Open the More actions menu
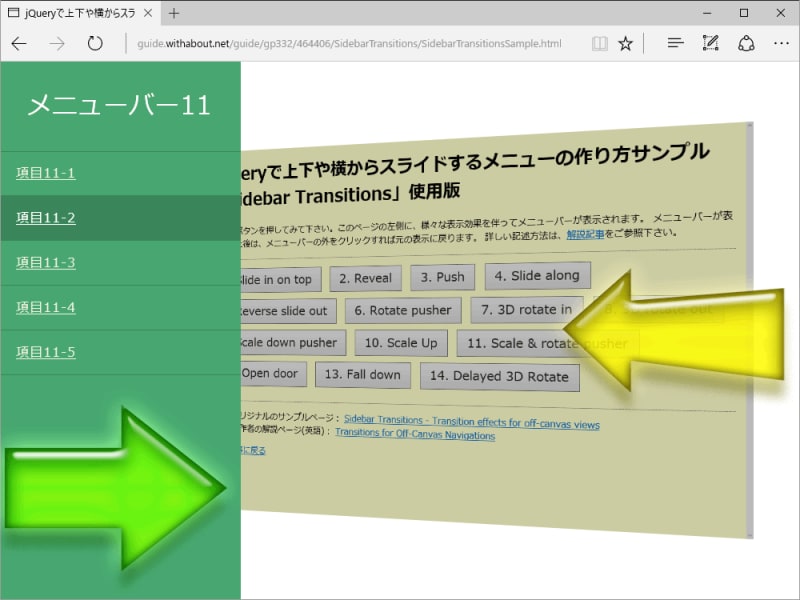This screenshot has width=800, height=600. click(782, 43)
